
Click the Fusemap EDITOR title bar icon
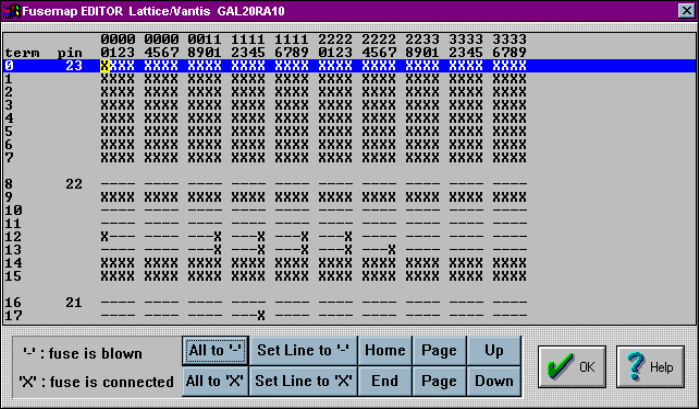(11, 11)
